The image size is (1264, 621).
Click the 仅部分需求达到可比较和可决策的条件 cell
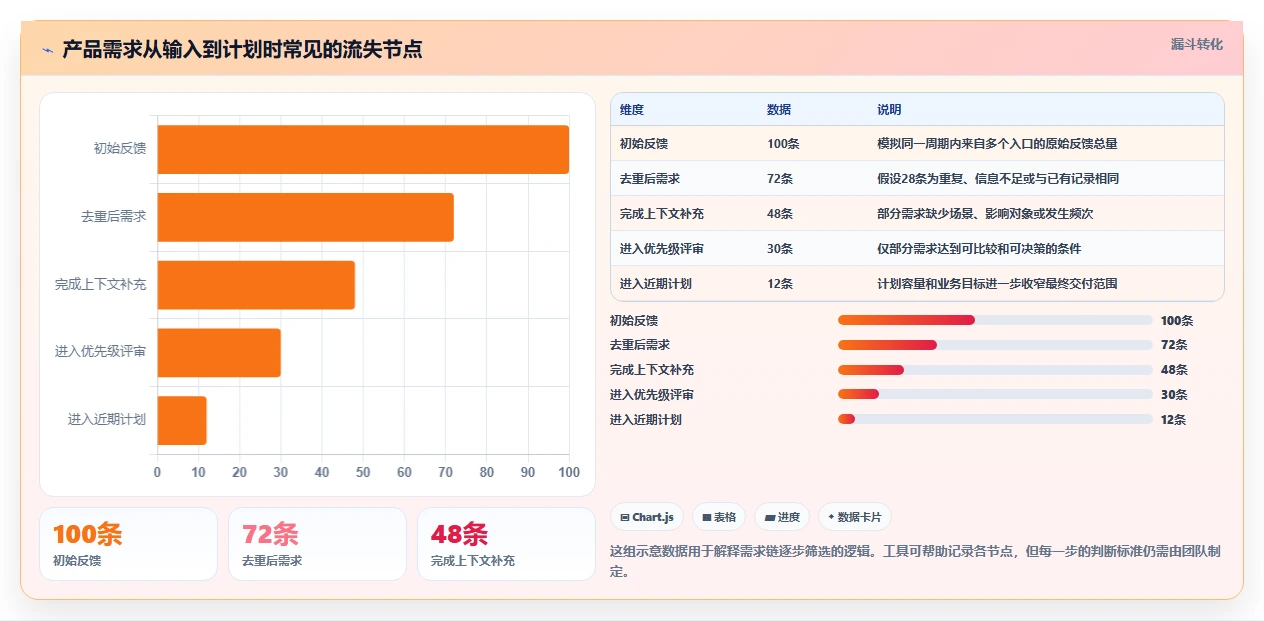coord(979,249)
